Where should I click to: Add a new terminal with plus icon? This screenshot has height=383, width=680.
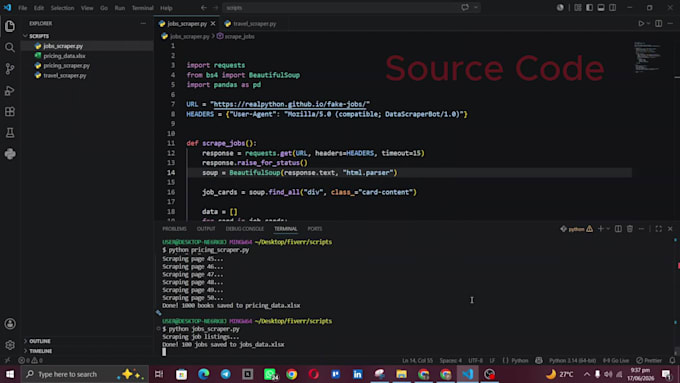(601, 229)
